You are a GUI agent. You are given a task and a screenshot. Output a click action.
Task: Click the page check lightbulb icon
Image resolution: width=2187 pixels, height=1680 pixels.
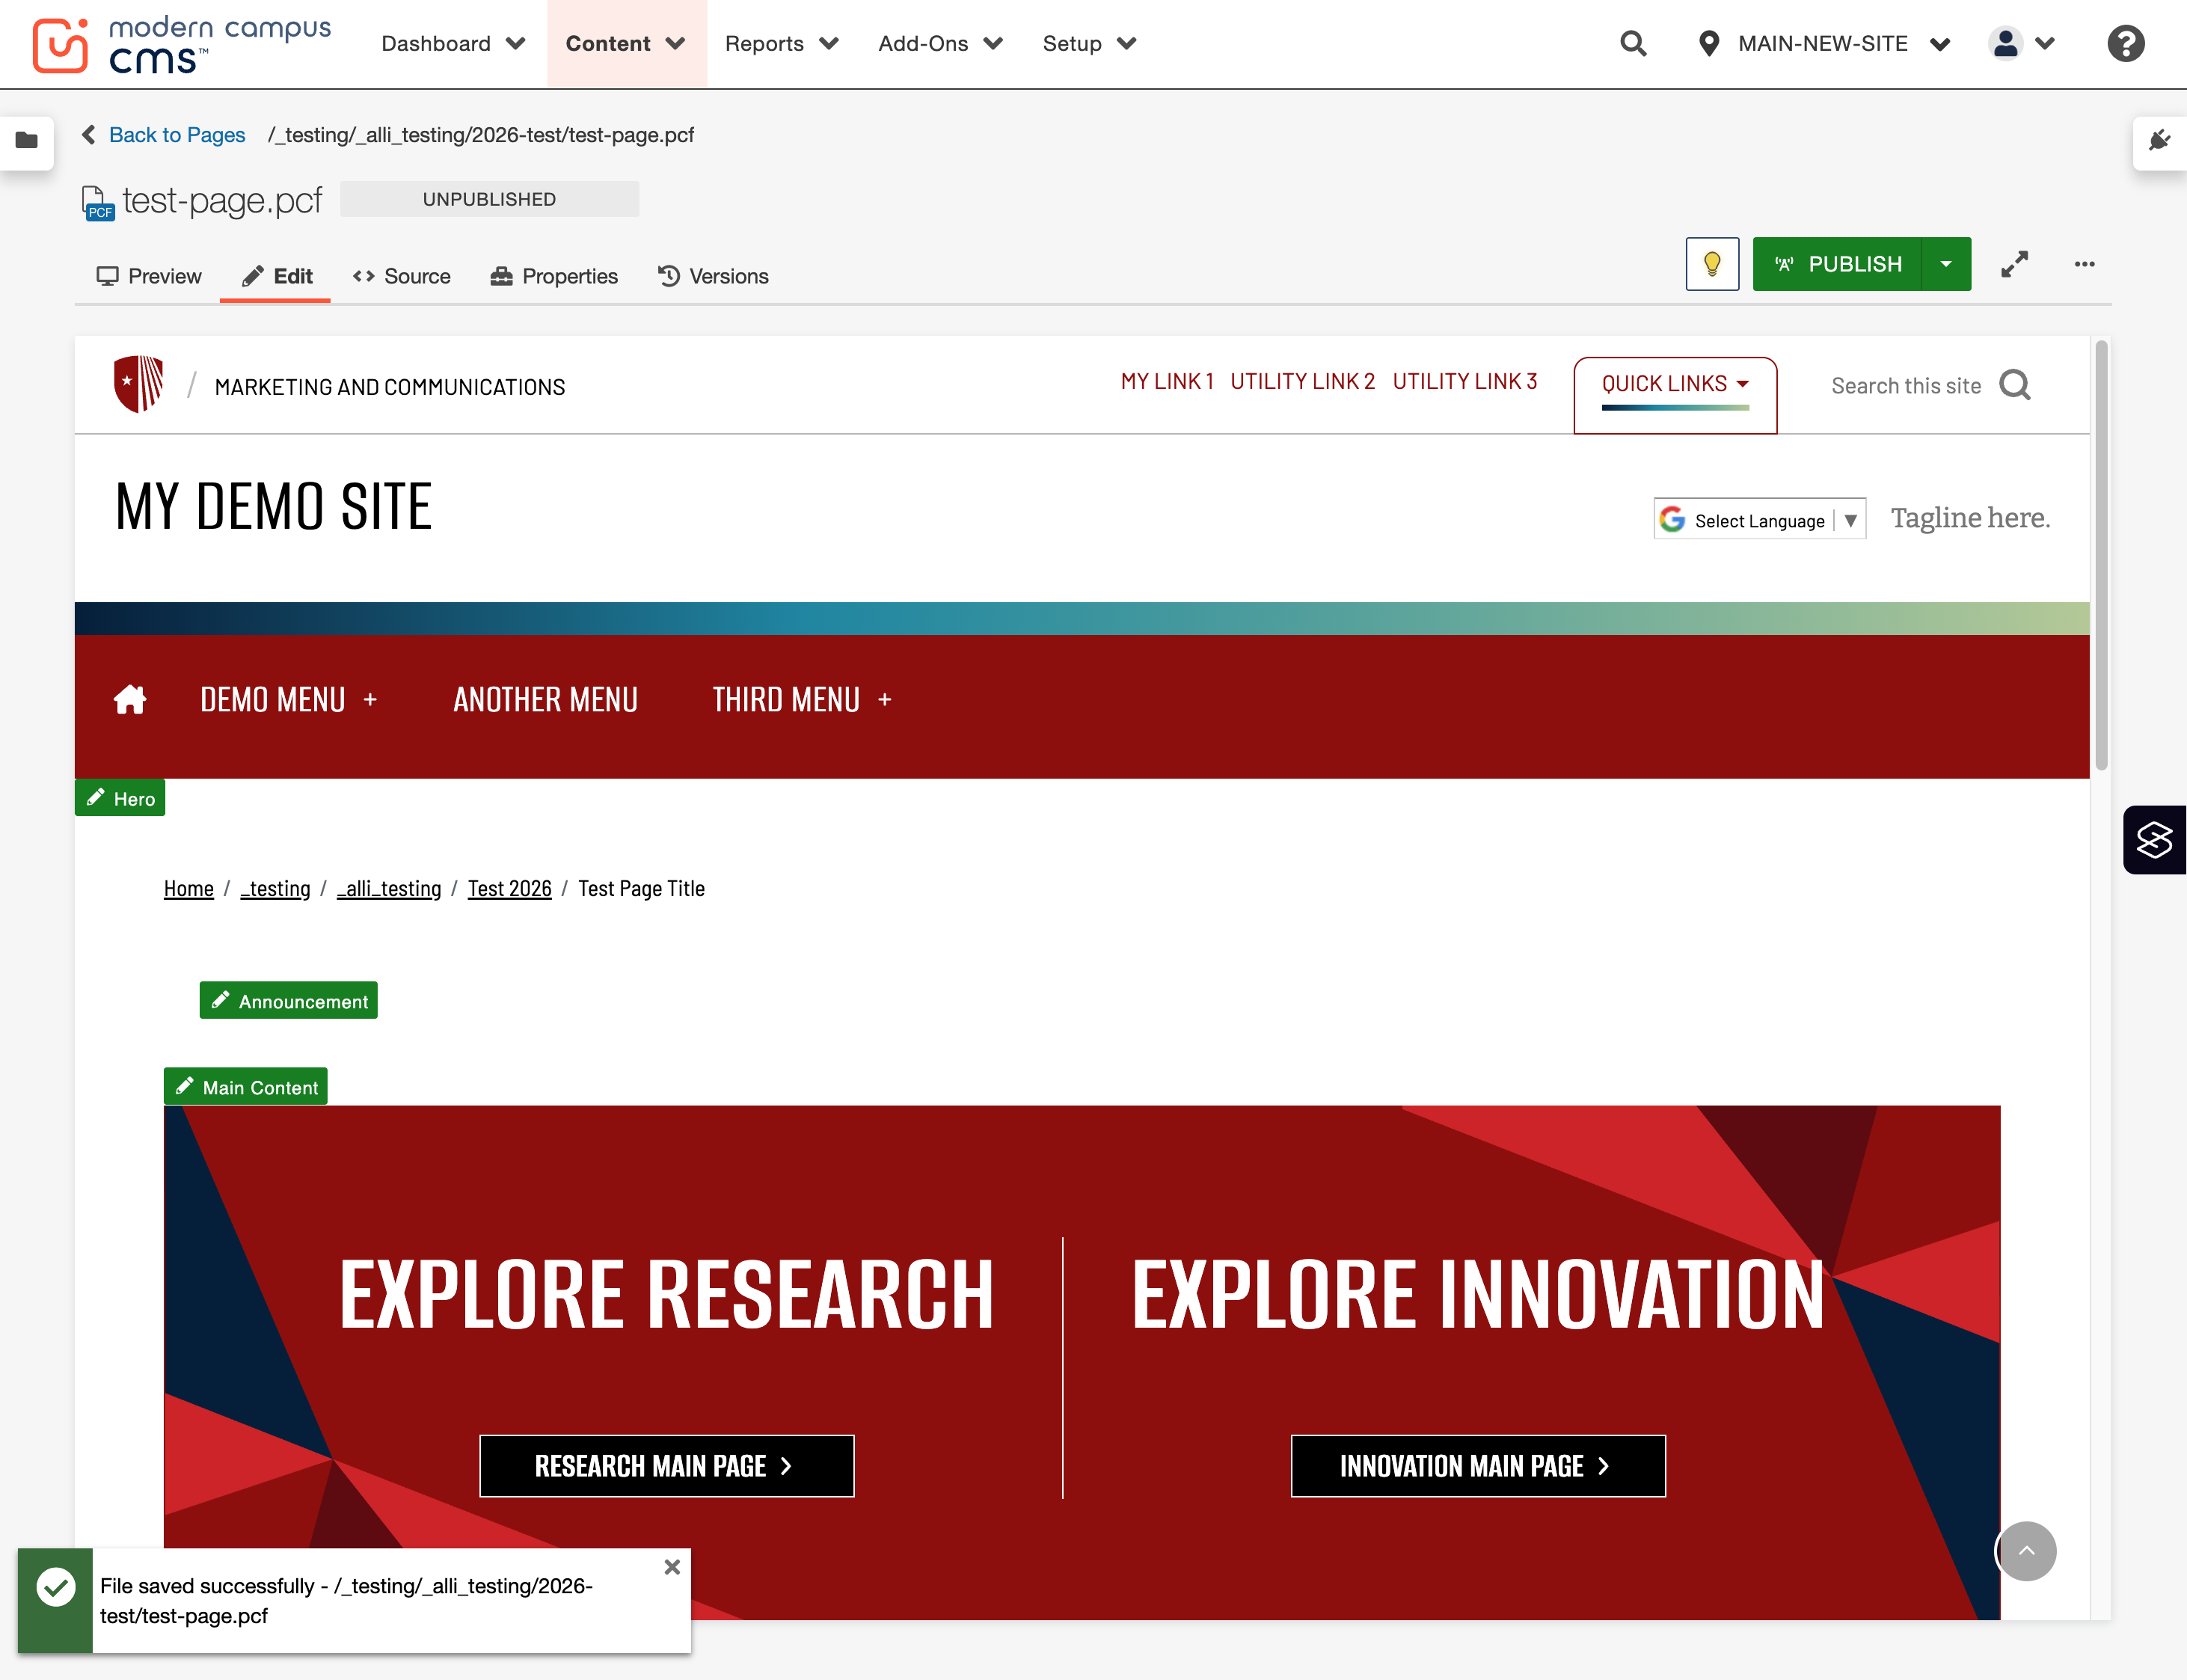coord(1712,264)
